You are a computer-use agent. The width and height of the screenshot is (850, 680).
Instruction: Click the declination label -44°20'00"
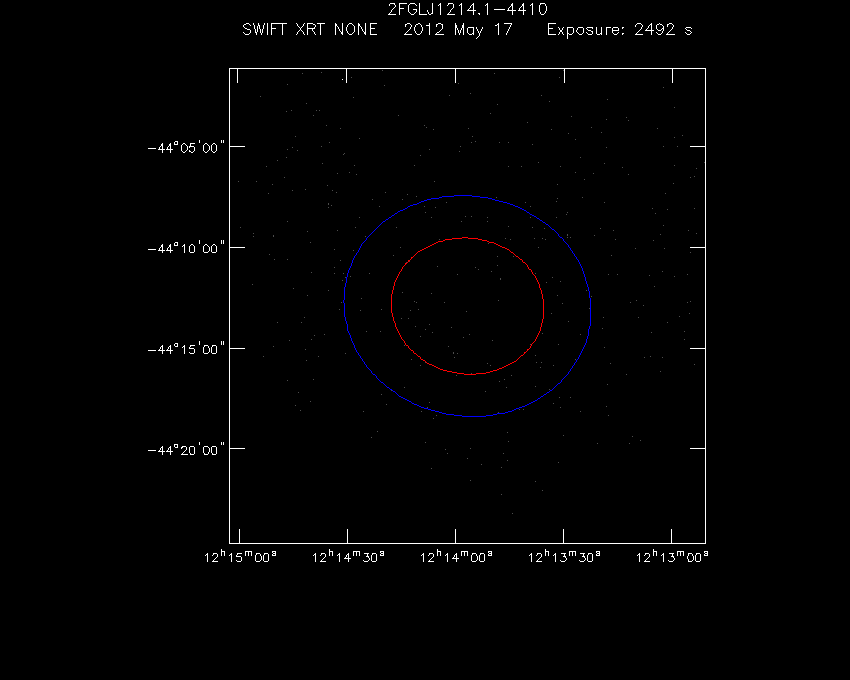tap(186, 450)
